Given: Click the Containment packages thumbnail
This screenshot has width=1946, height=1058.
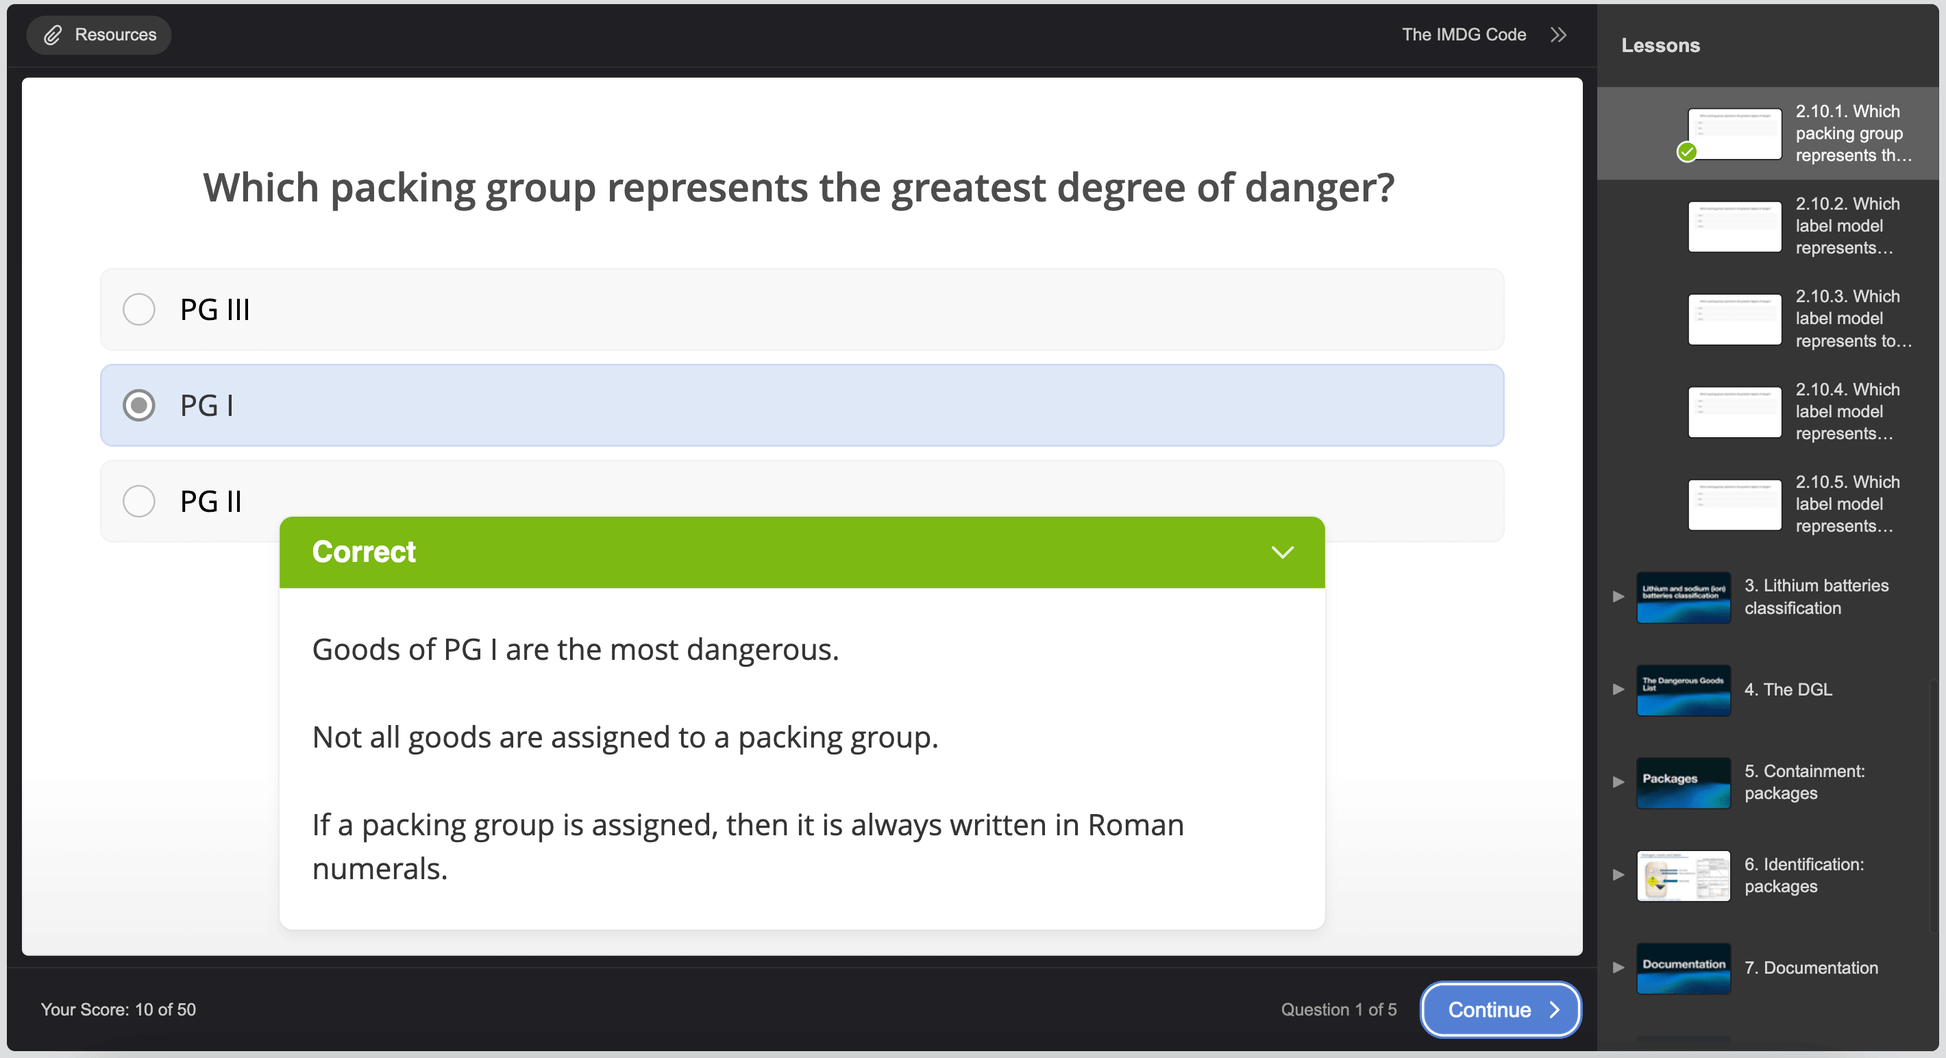Looking at the screenshot, I should pos(1683,782).
